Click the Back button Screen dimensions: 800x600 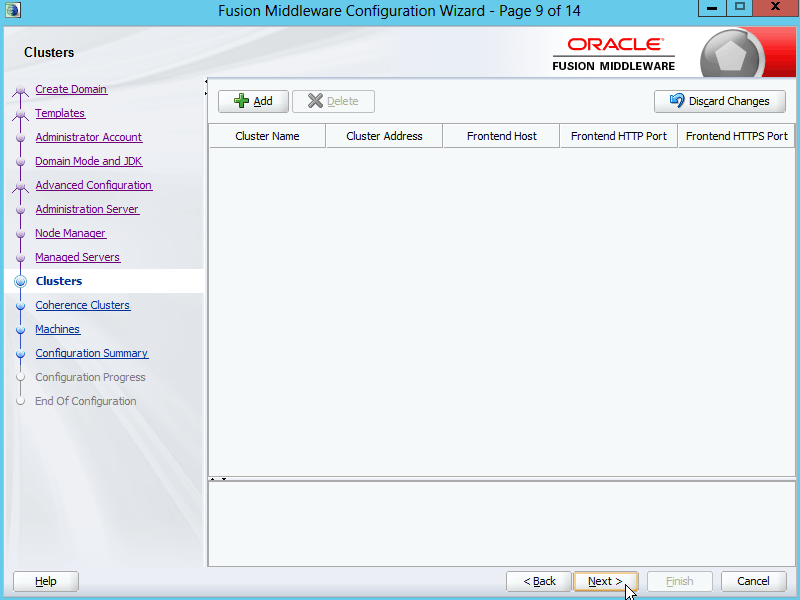(539, 581)
